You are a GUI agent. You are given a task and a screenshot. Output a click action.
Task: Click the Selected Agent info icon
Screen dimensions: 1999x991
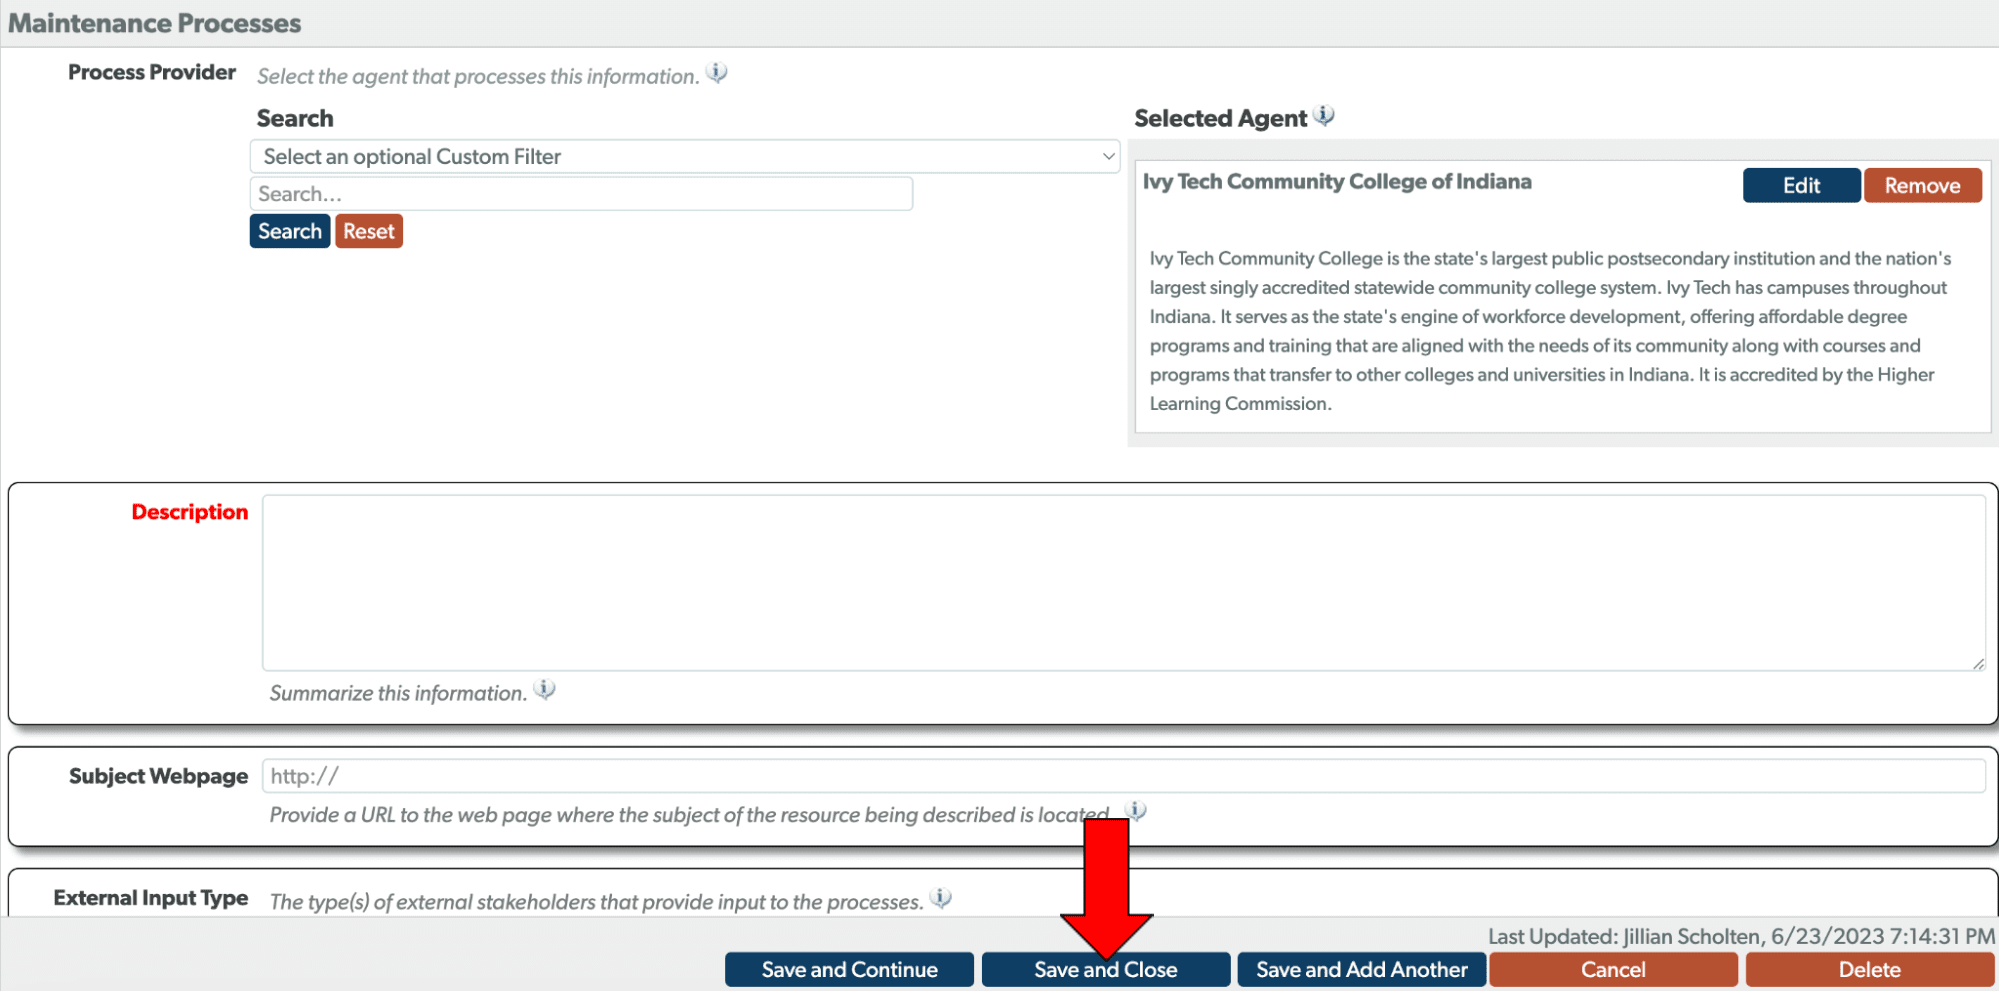click(x=1324, y=115)
